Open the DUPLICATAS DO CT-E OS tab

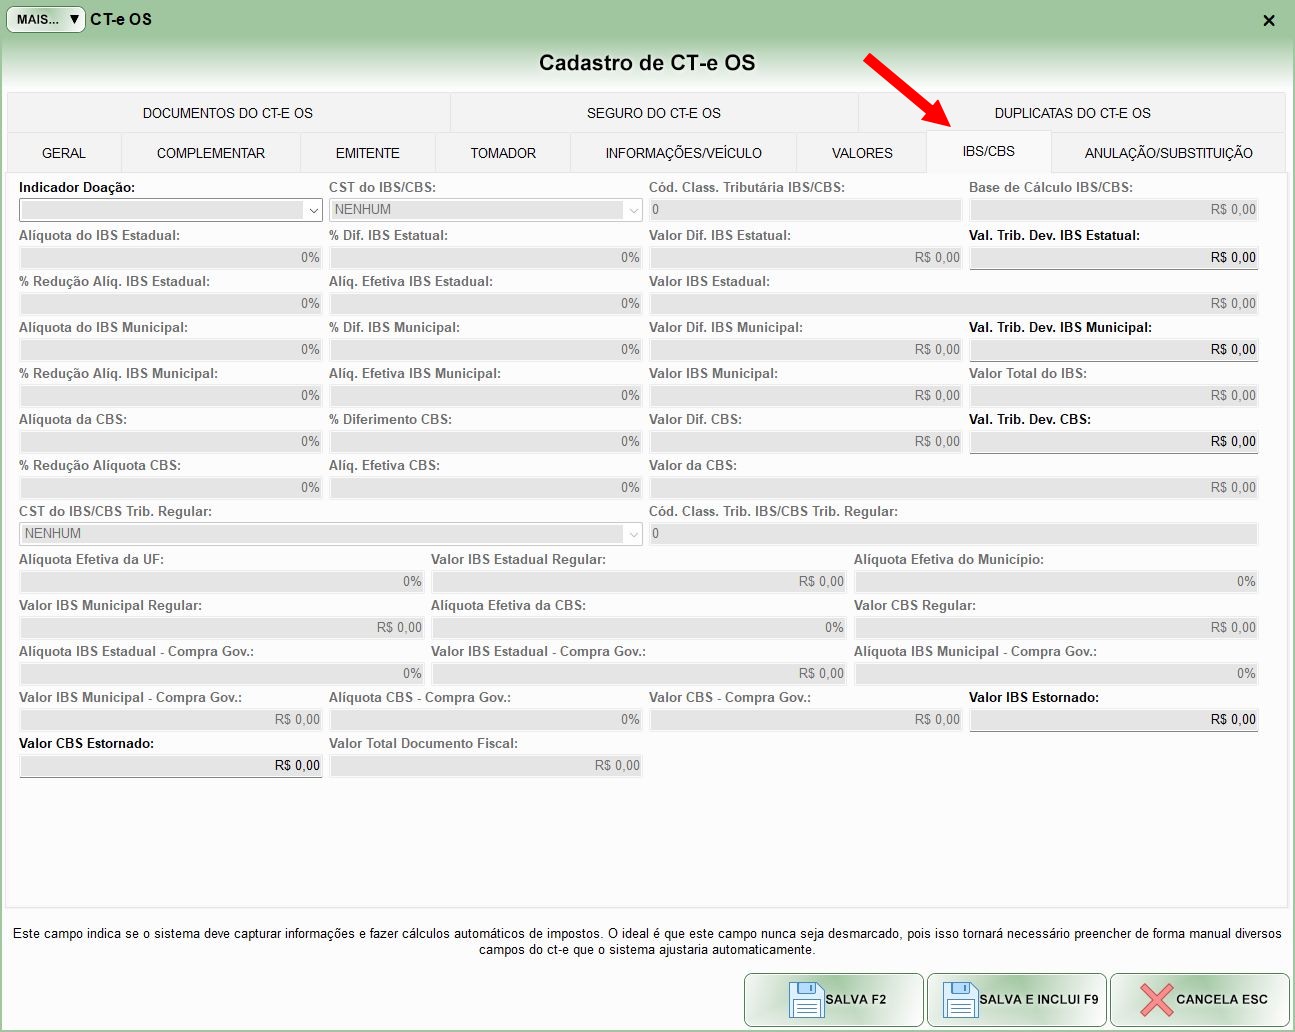(1072, 113)
